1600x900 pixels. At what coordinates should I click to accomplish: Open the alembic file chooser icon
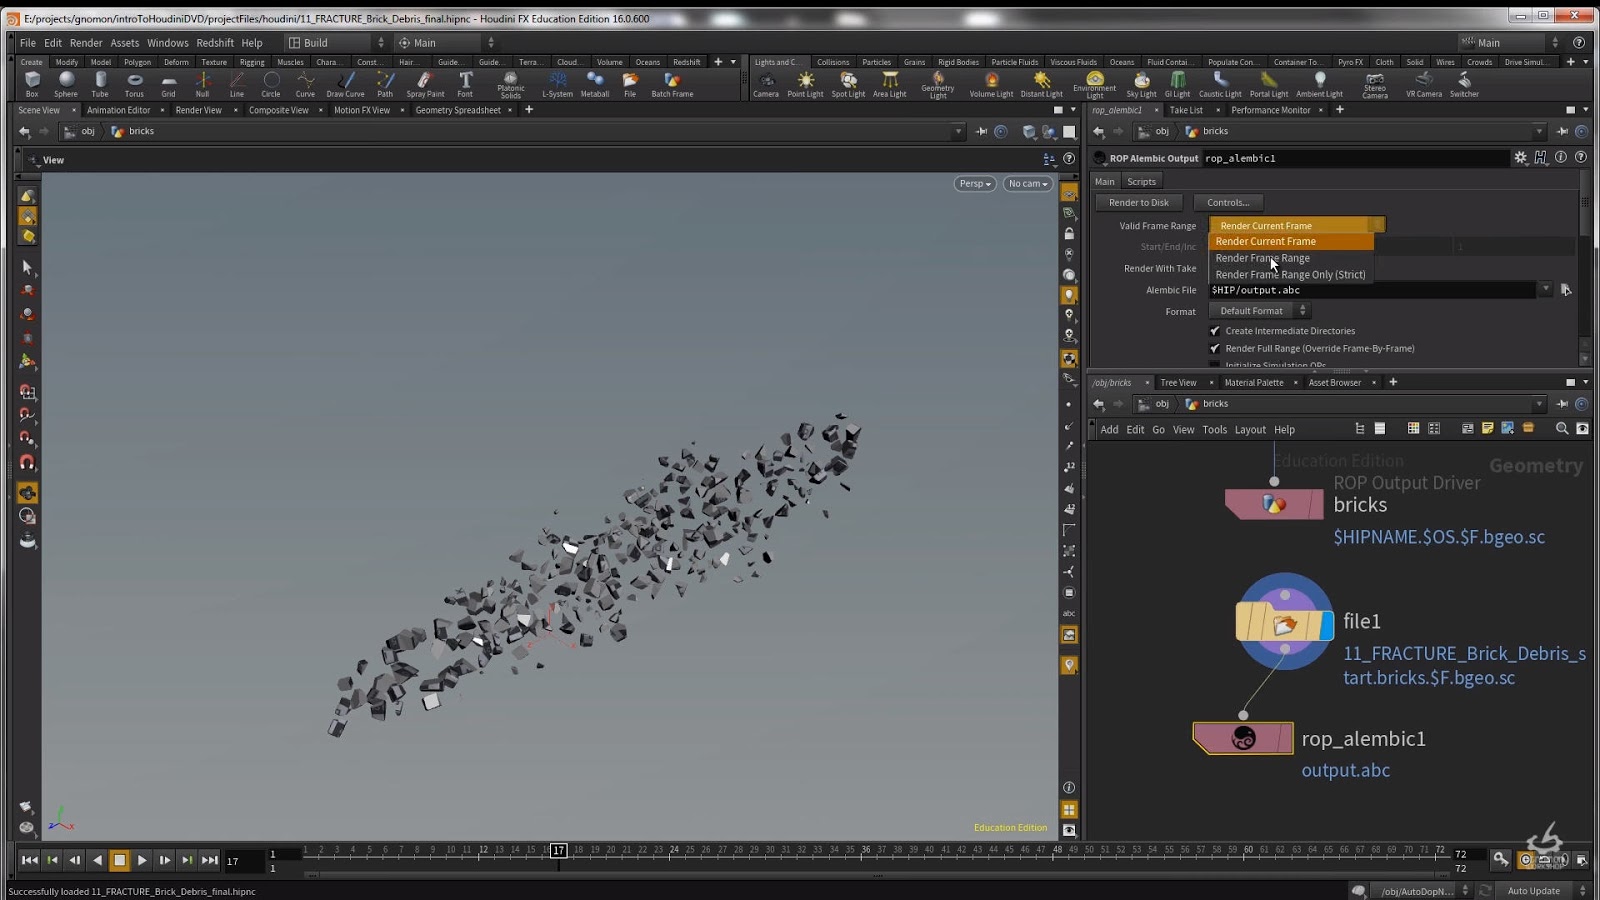[1566, 290]
